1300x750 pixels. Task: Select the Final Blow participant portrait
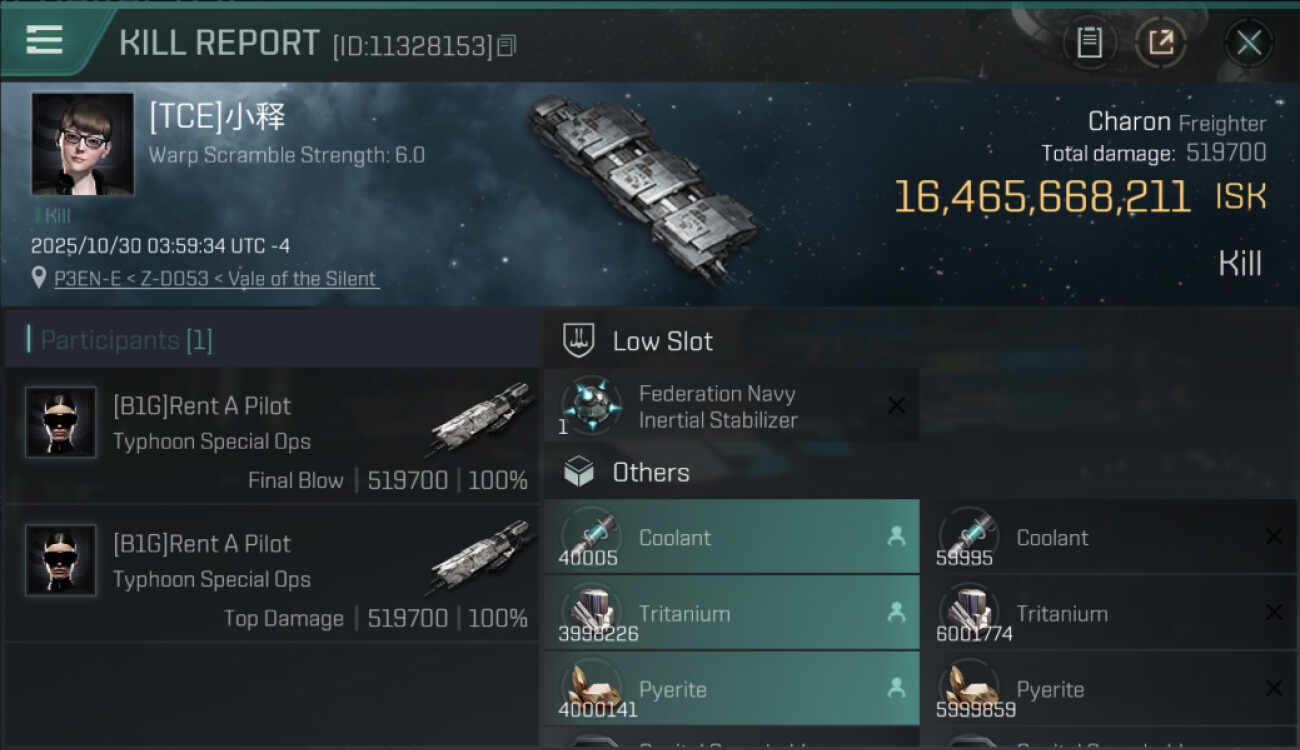click(x=61, y=423)
